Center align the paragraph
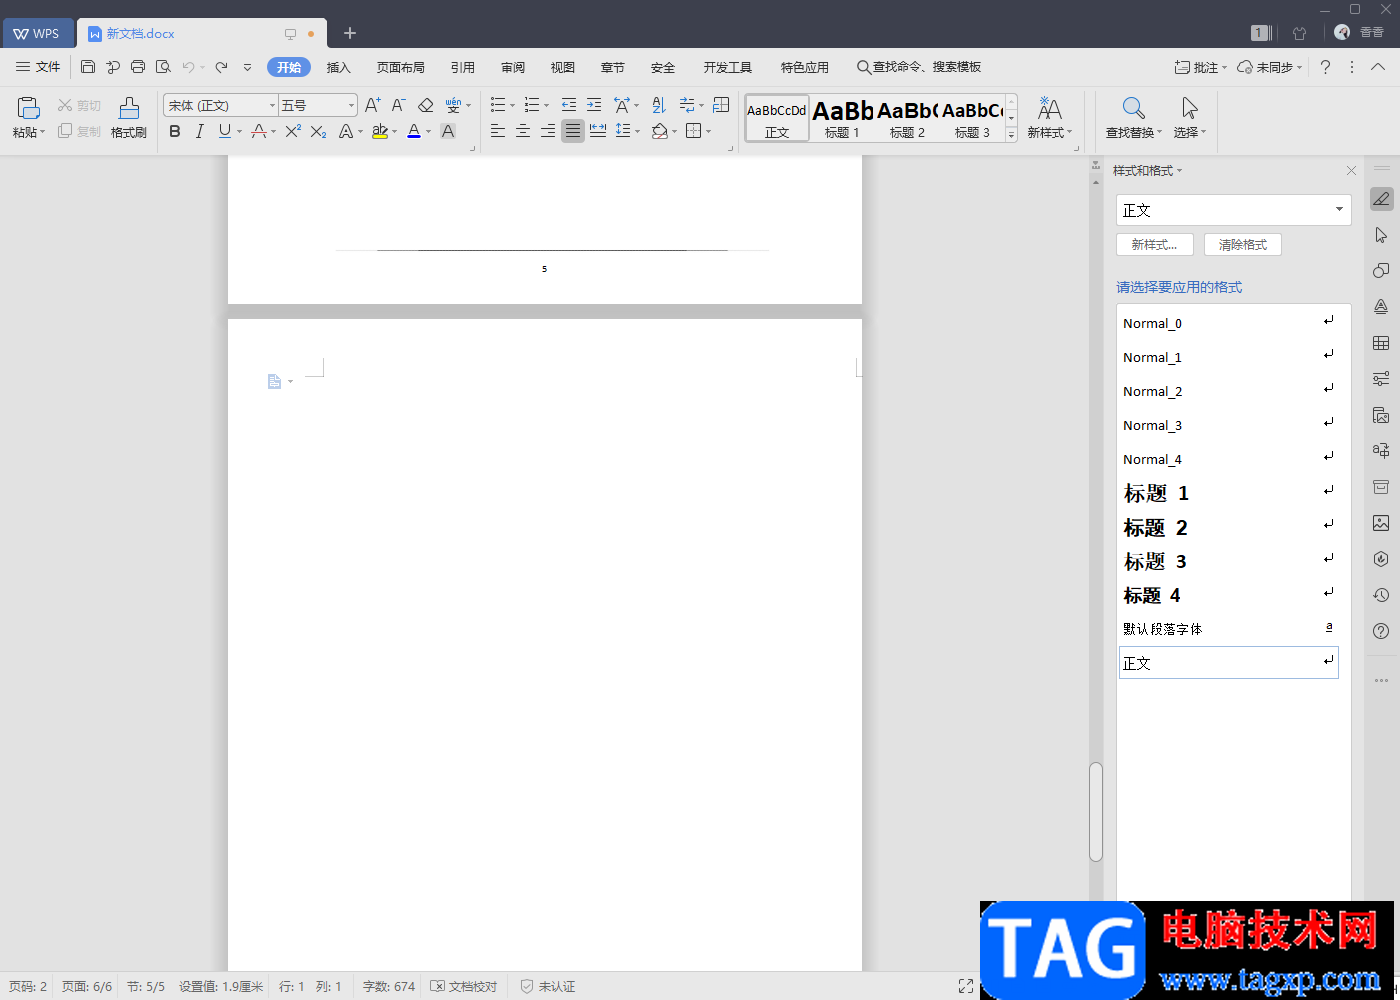The image size is (1400, 1000). (x=523, y=131)
